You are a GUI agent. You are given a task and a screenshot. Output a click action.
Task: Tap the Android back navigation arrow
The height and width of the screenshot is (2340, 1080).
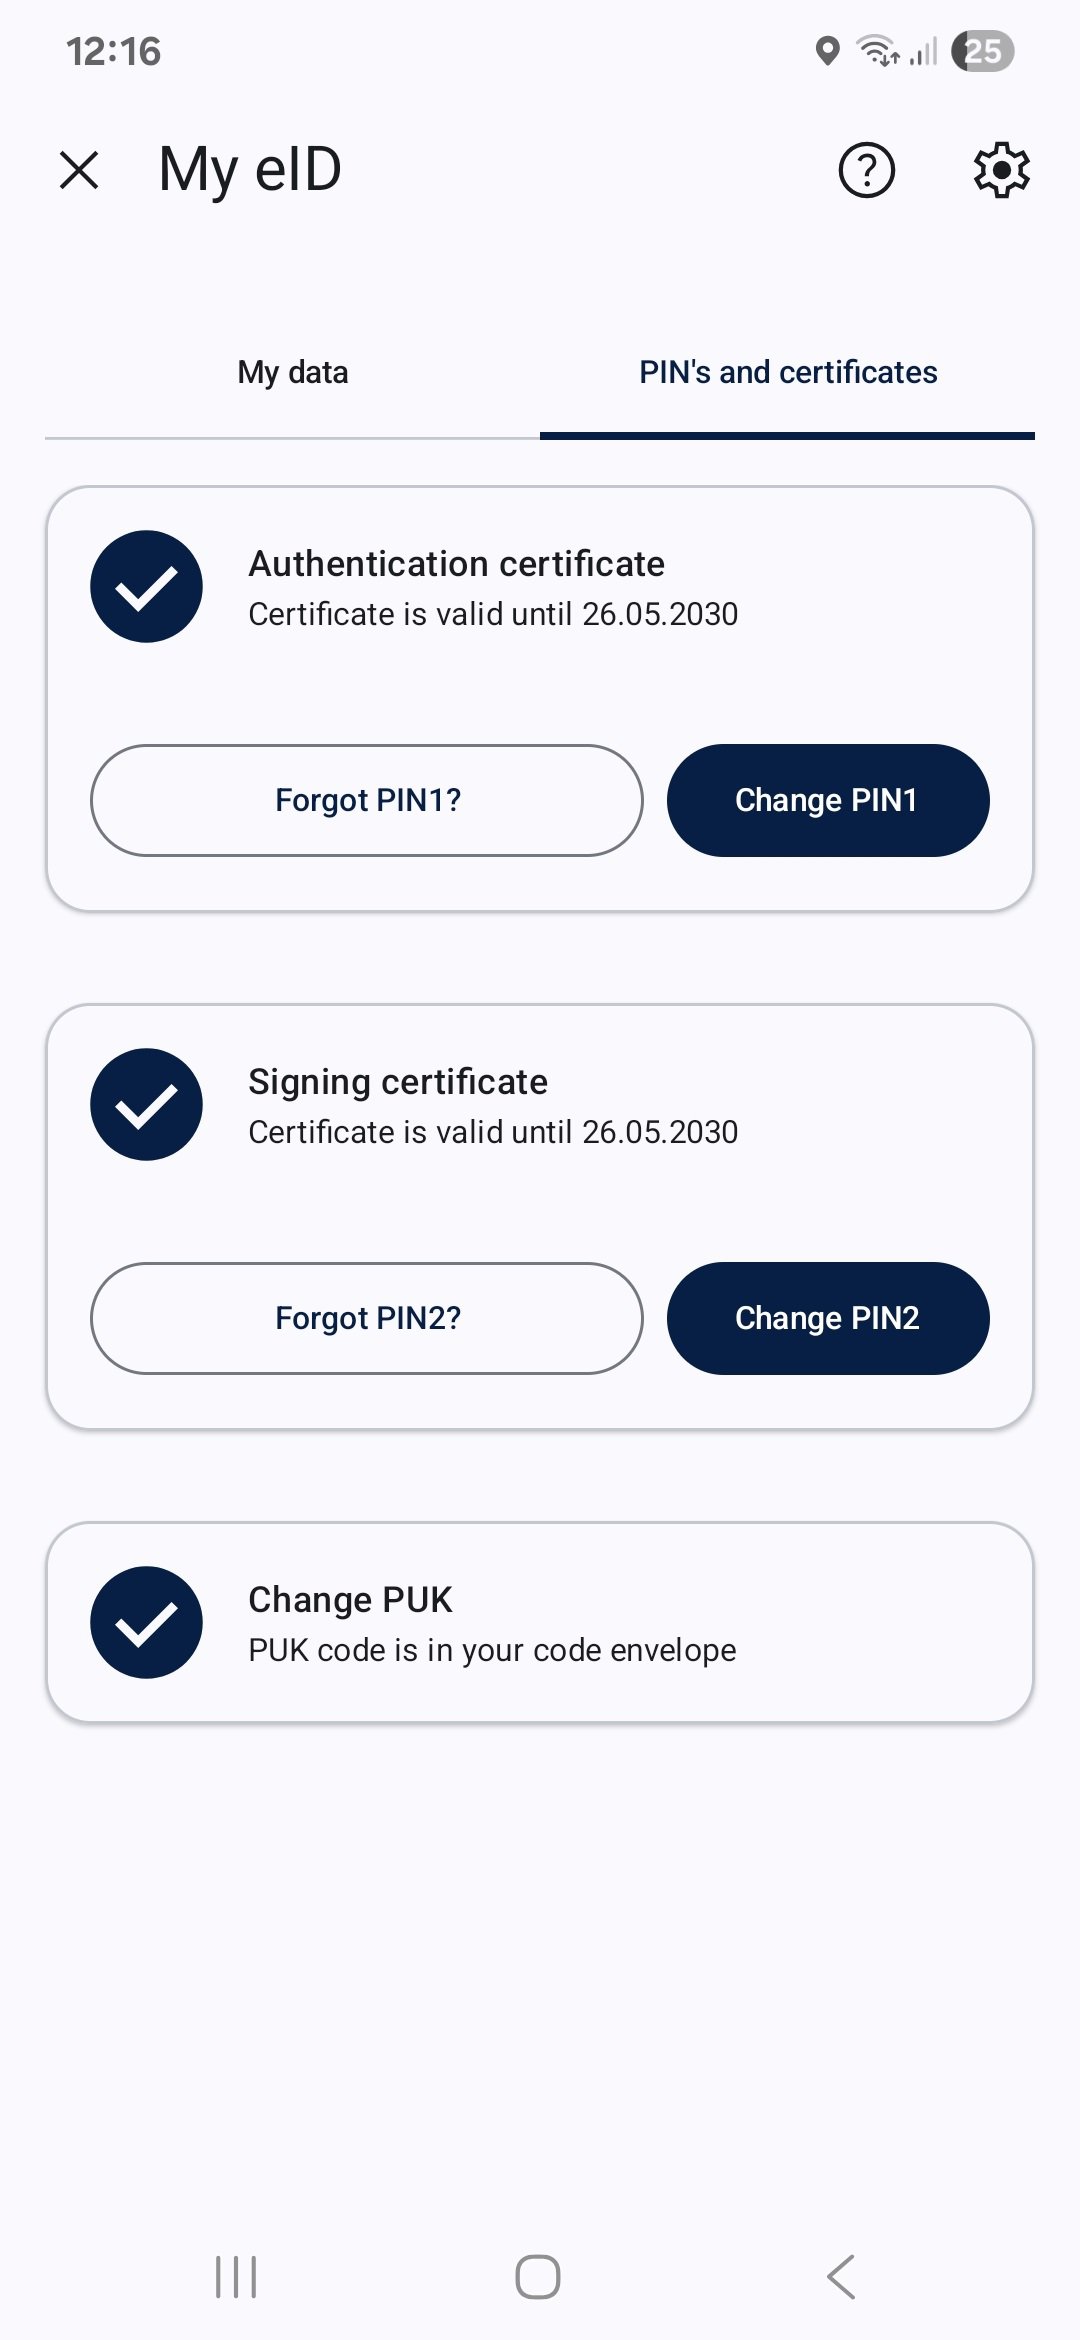tap(841, 2277)
